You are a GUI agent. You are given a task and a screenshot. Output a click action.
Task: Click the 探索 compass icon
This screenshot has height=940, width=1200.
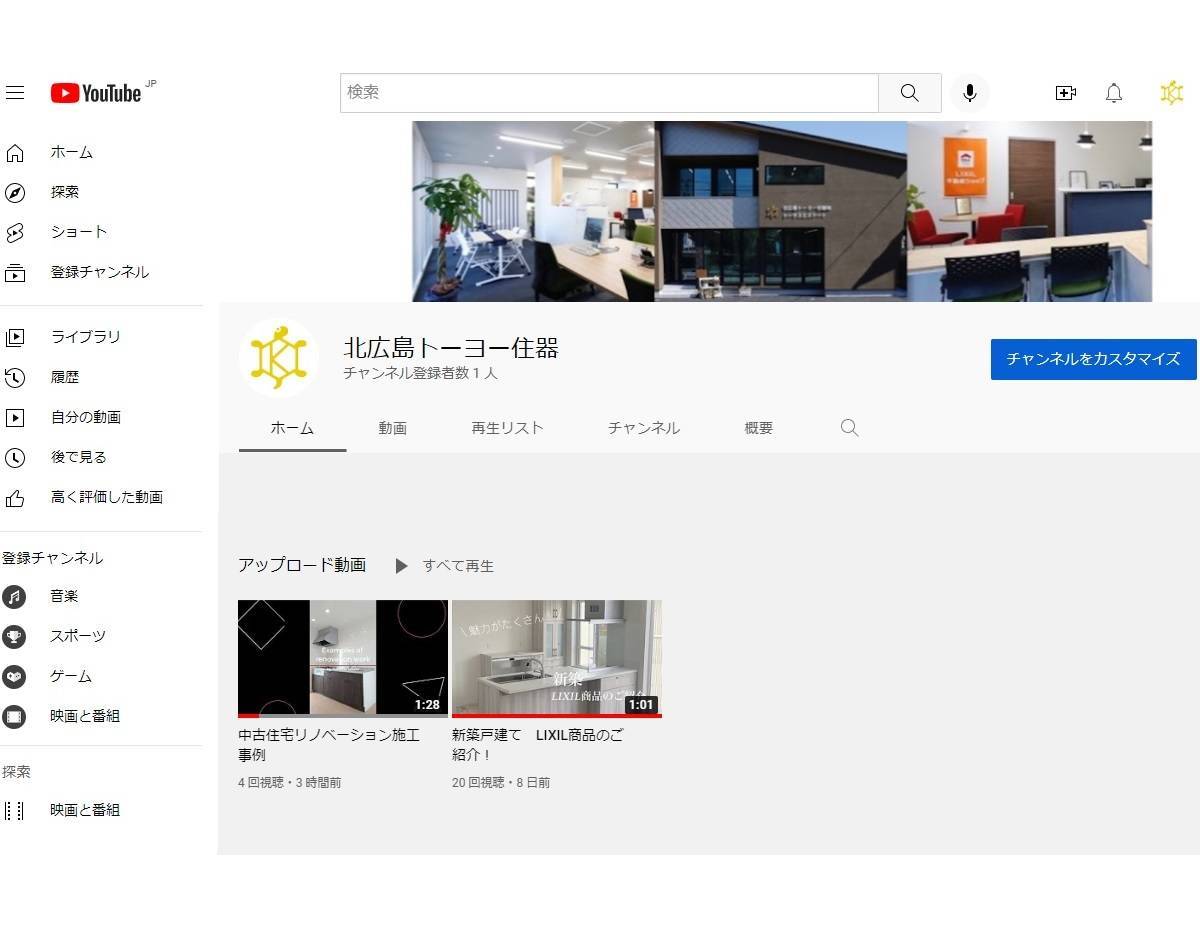point(15,192)
